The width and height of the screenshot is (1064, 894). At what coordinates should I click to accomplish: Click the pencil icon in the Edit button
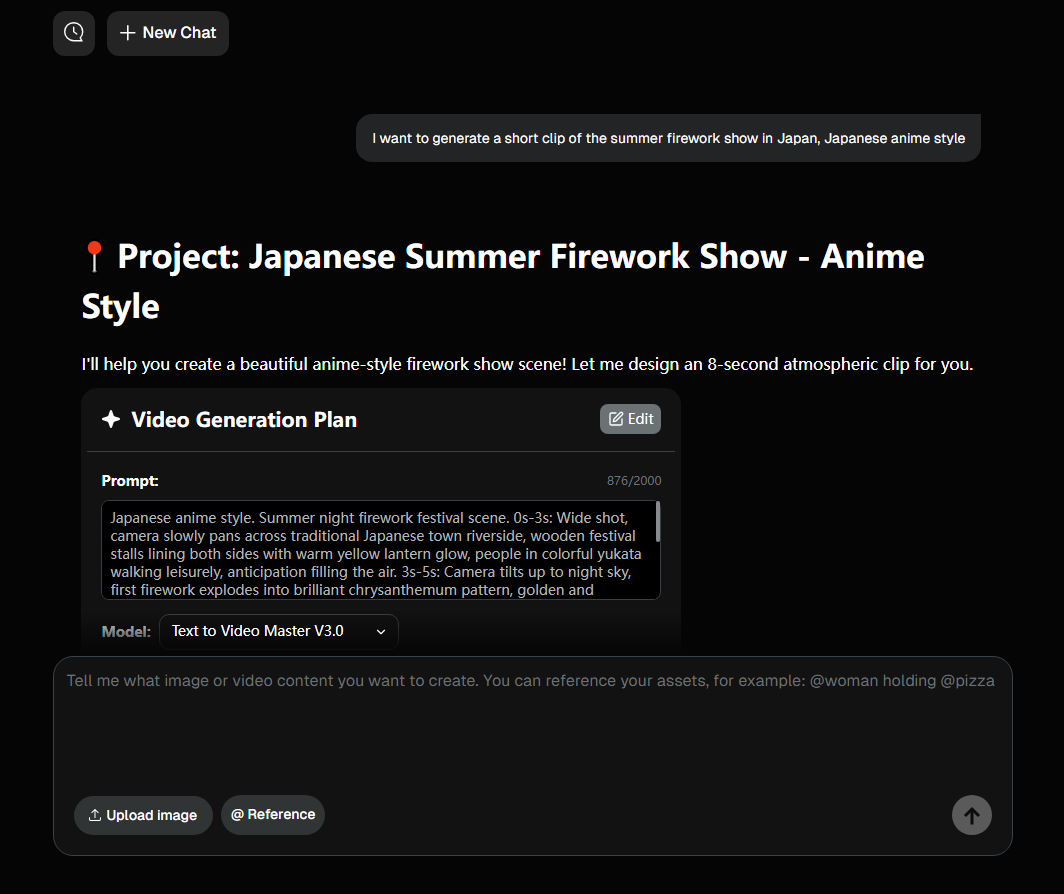[616, 419]
